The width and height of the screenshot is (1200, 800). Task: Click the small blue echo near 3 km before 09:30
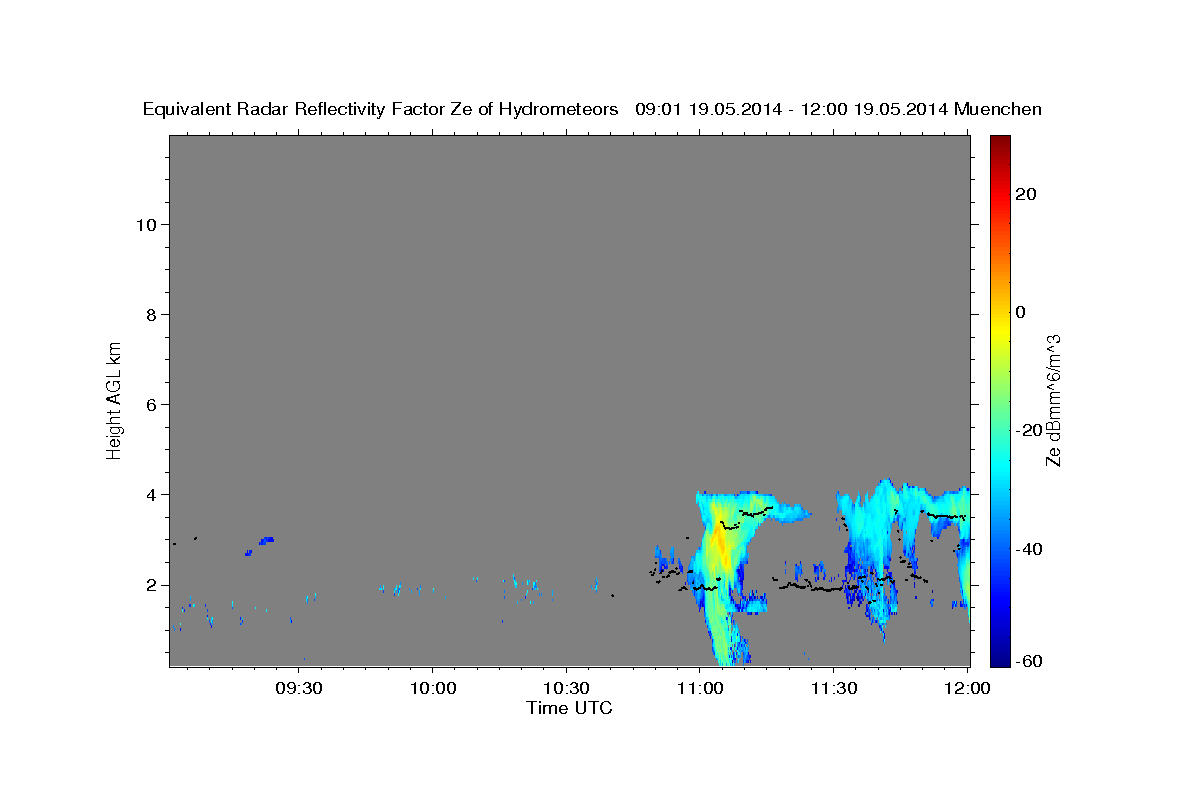pyautogui.click(x=266, y=540)
